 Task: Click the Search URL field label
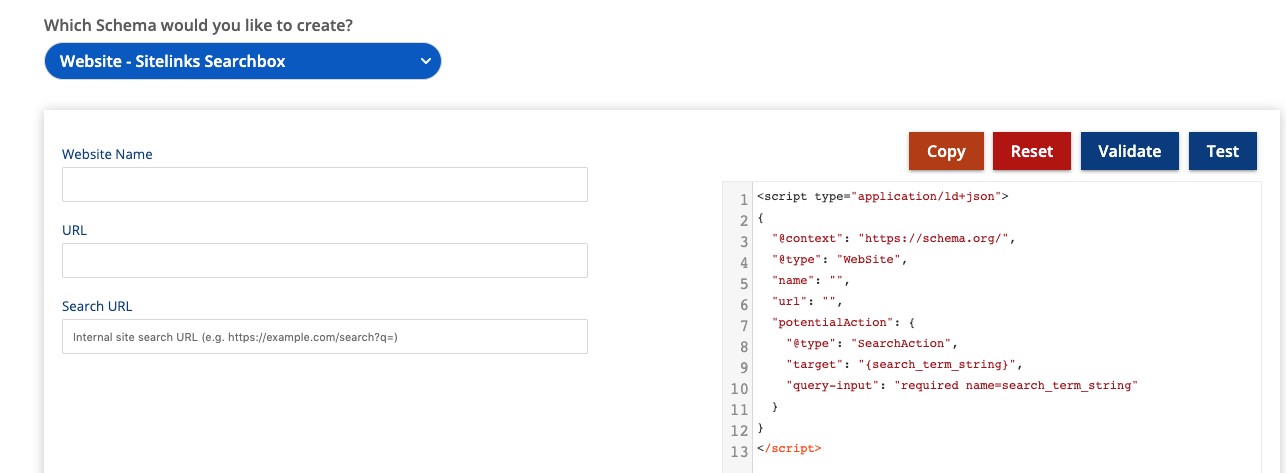tap(97, 306)
